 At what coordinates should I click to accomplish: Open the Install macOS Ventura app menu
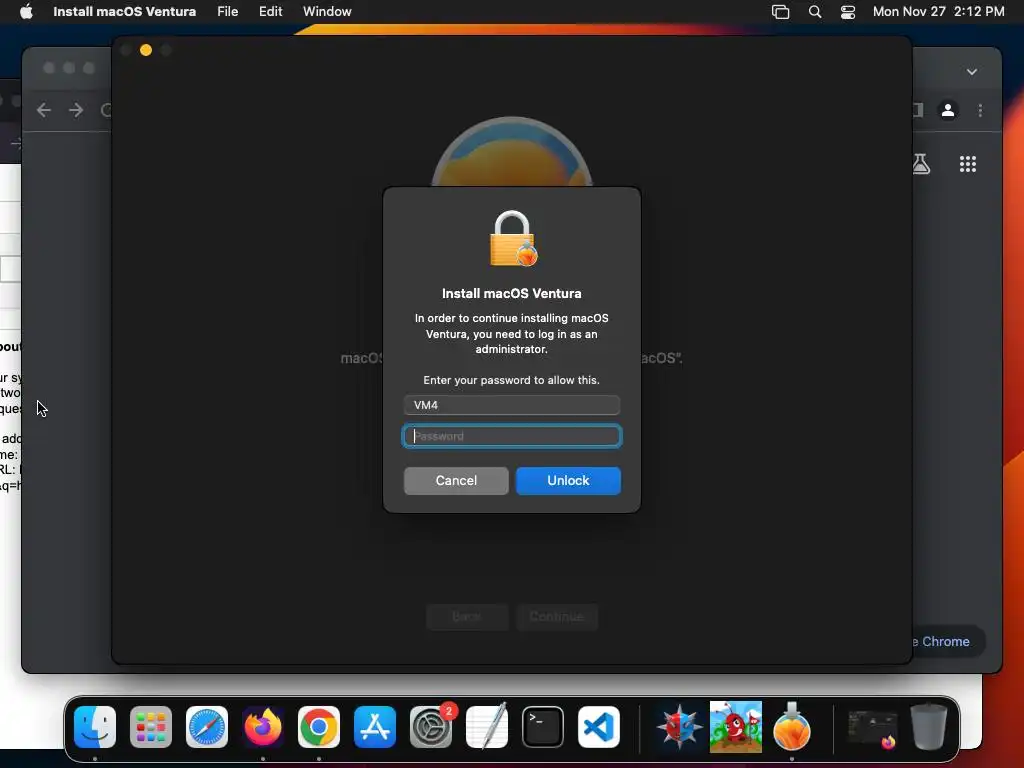pyautogui.click(x=124, y=11)
